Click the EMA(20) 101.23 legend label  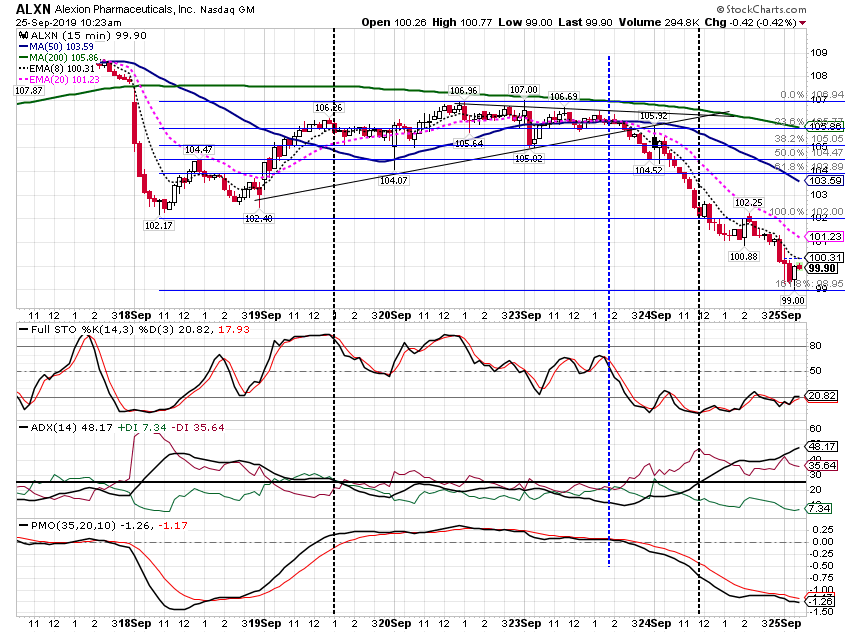pyautogui.click(x=60, y=79)
